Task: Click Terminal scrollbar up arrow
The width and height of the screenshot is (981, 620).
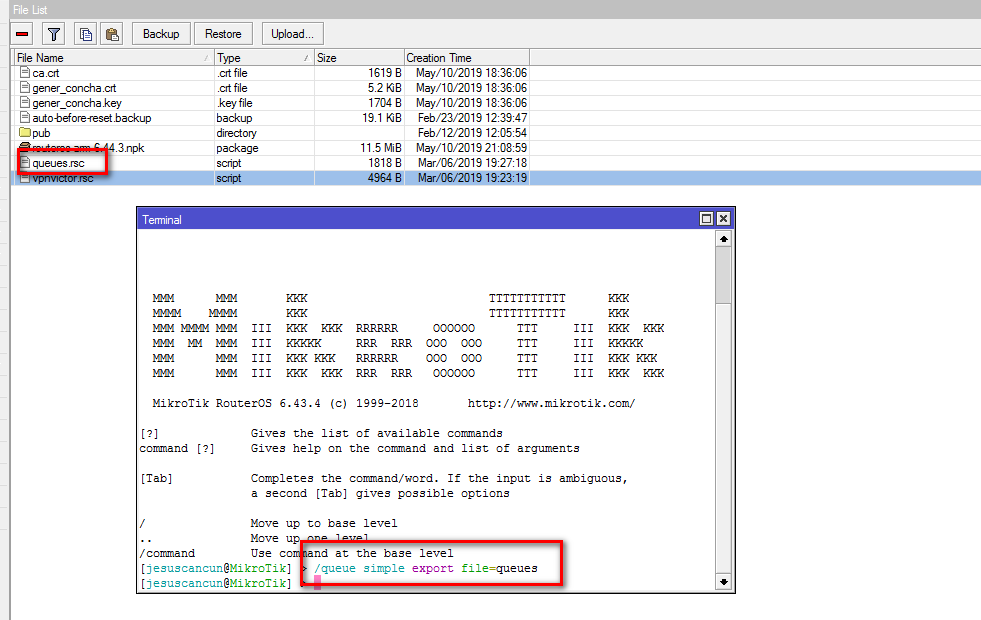Action: (723, 239)
